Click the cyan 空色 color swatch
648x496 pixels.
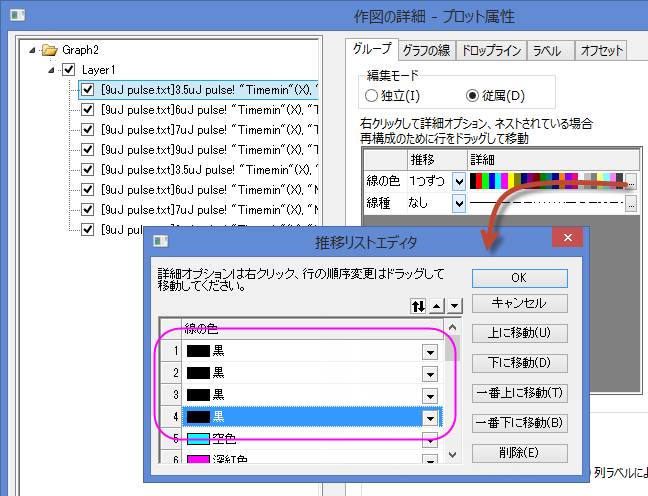[198, 439]
